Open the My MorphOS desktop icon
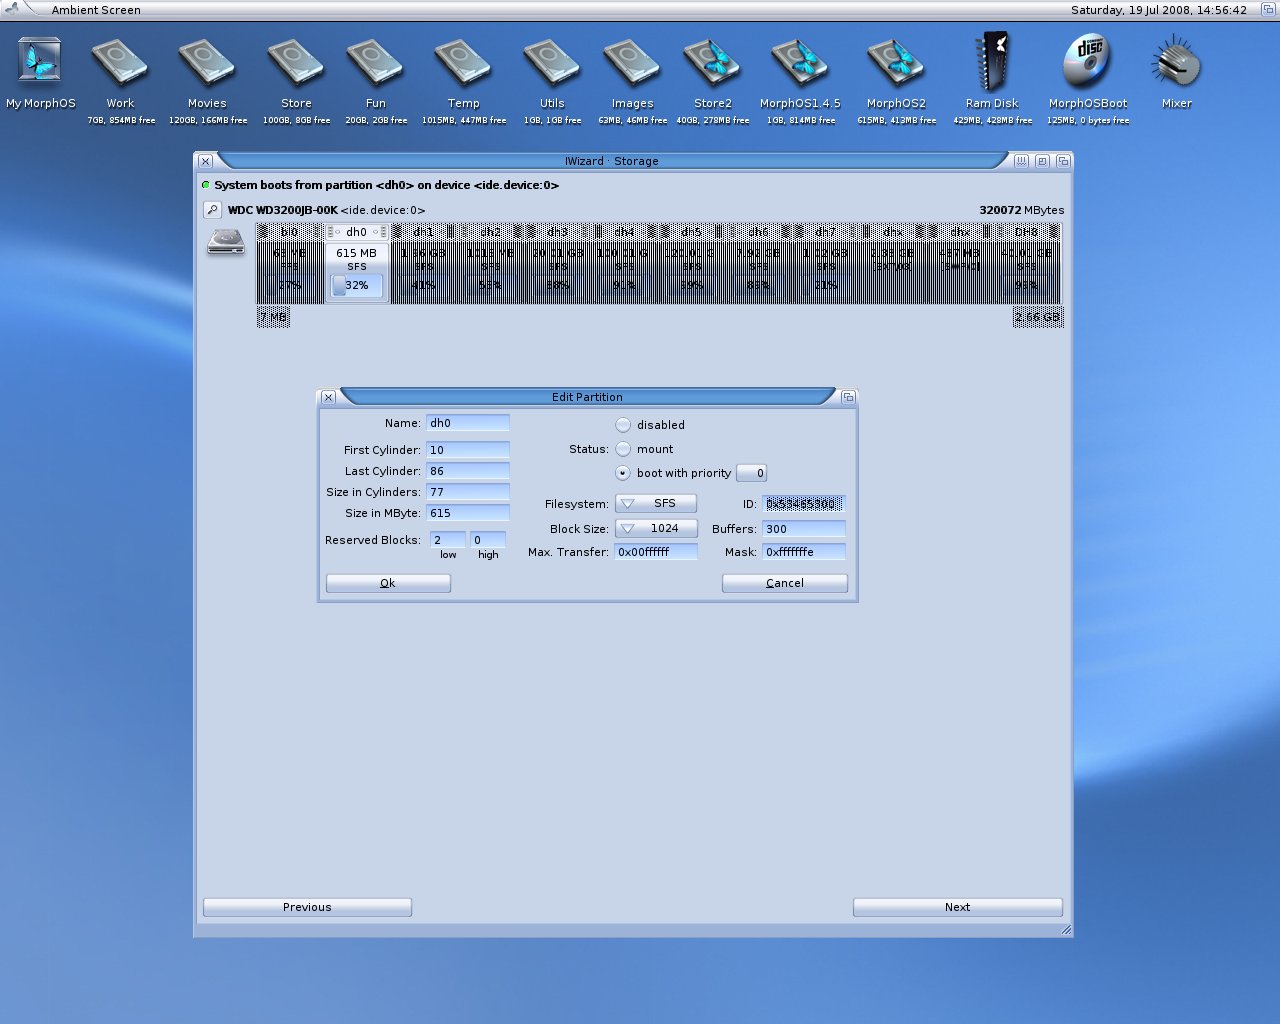 click(x=40, y=64)
